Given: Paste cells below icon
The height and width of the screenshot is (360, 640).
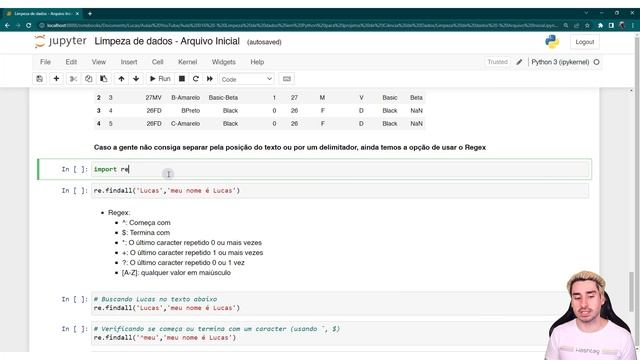Looking at the screenshot, I should pyautogui.click(x=104, y=79).
